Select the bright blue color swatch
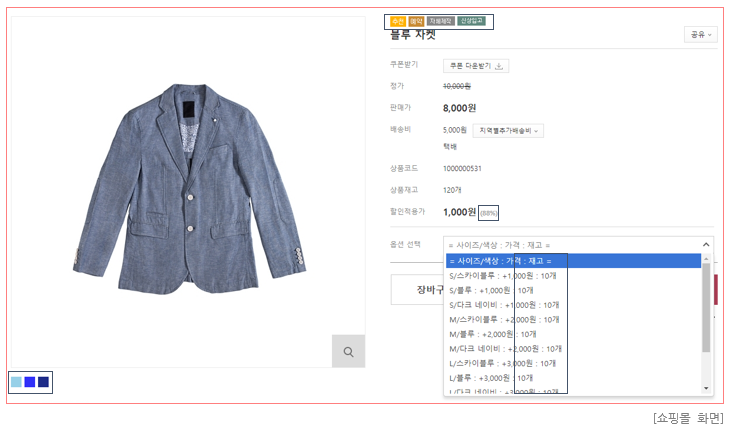Screen dimensions: 731x434 coord(30,382)
